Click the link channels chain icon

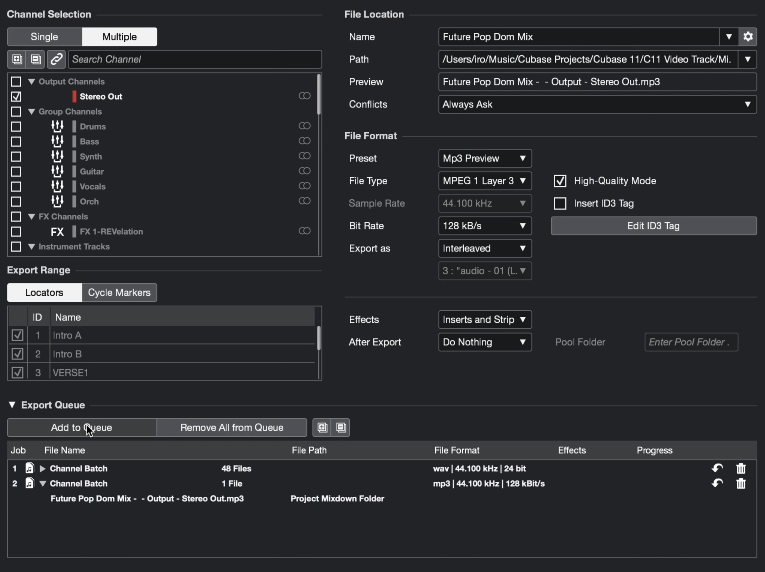tap(57, 59)
